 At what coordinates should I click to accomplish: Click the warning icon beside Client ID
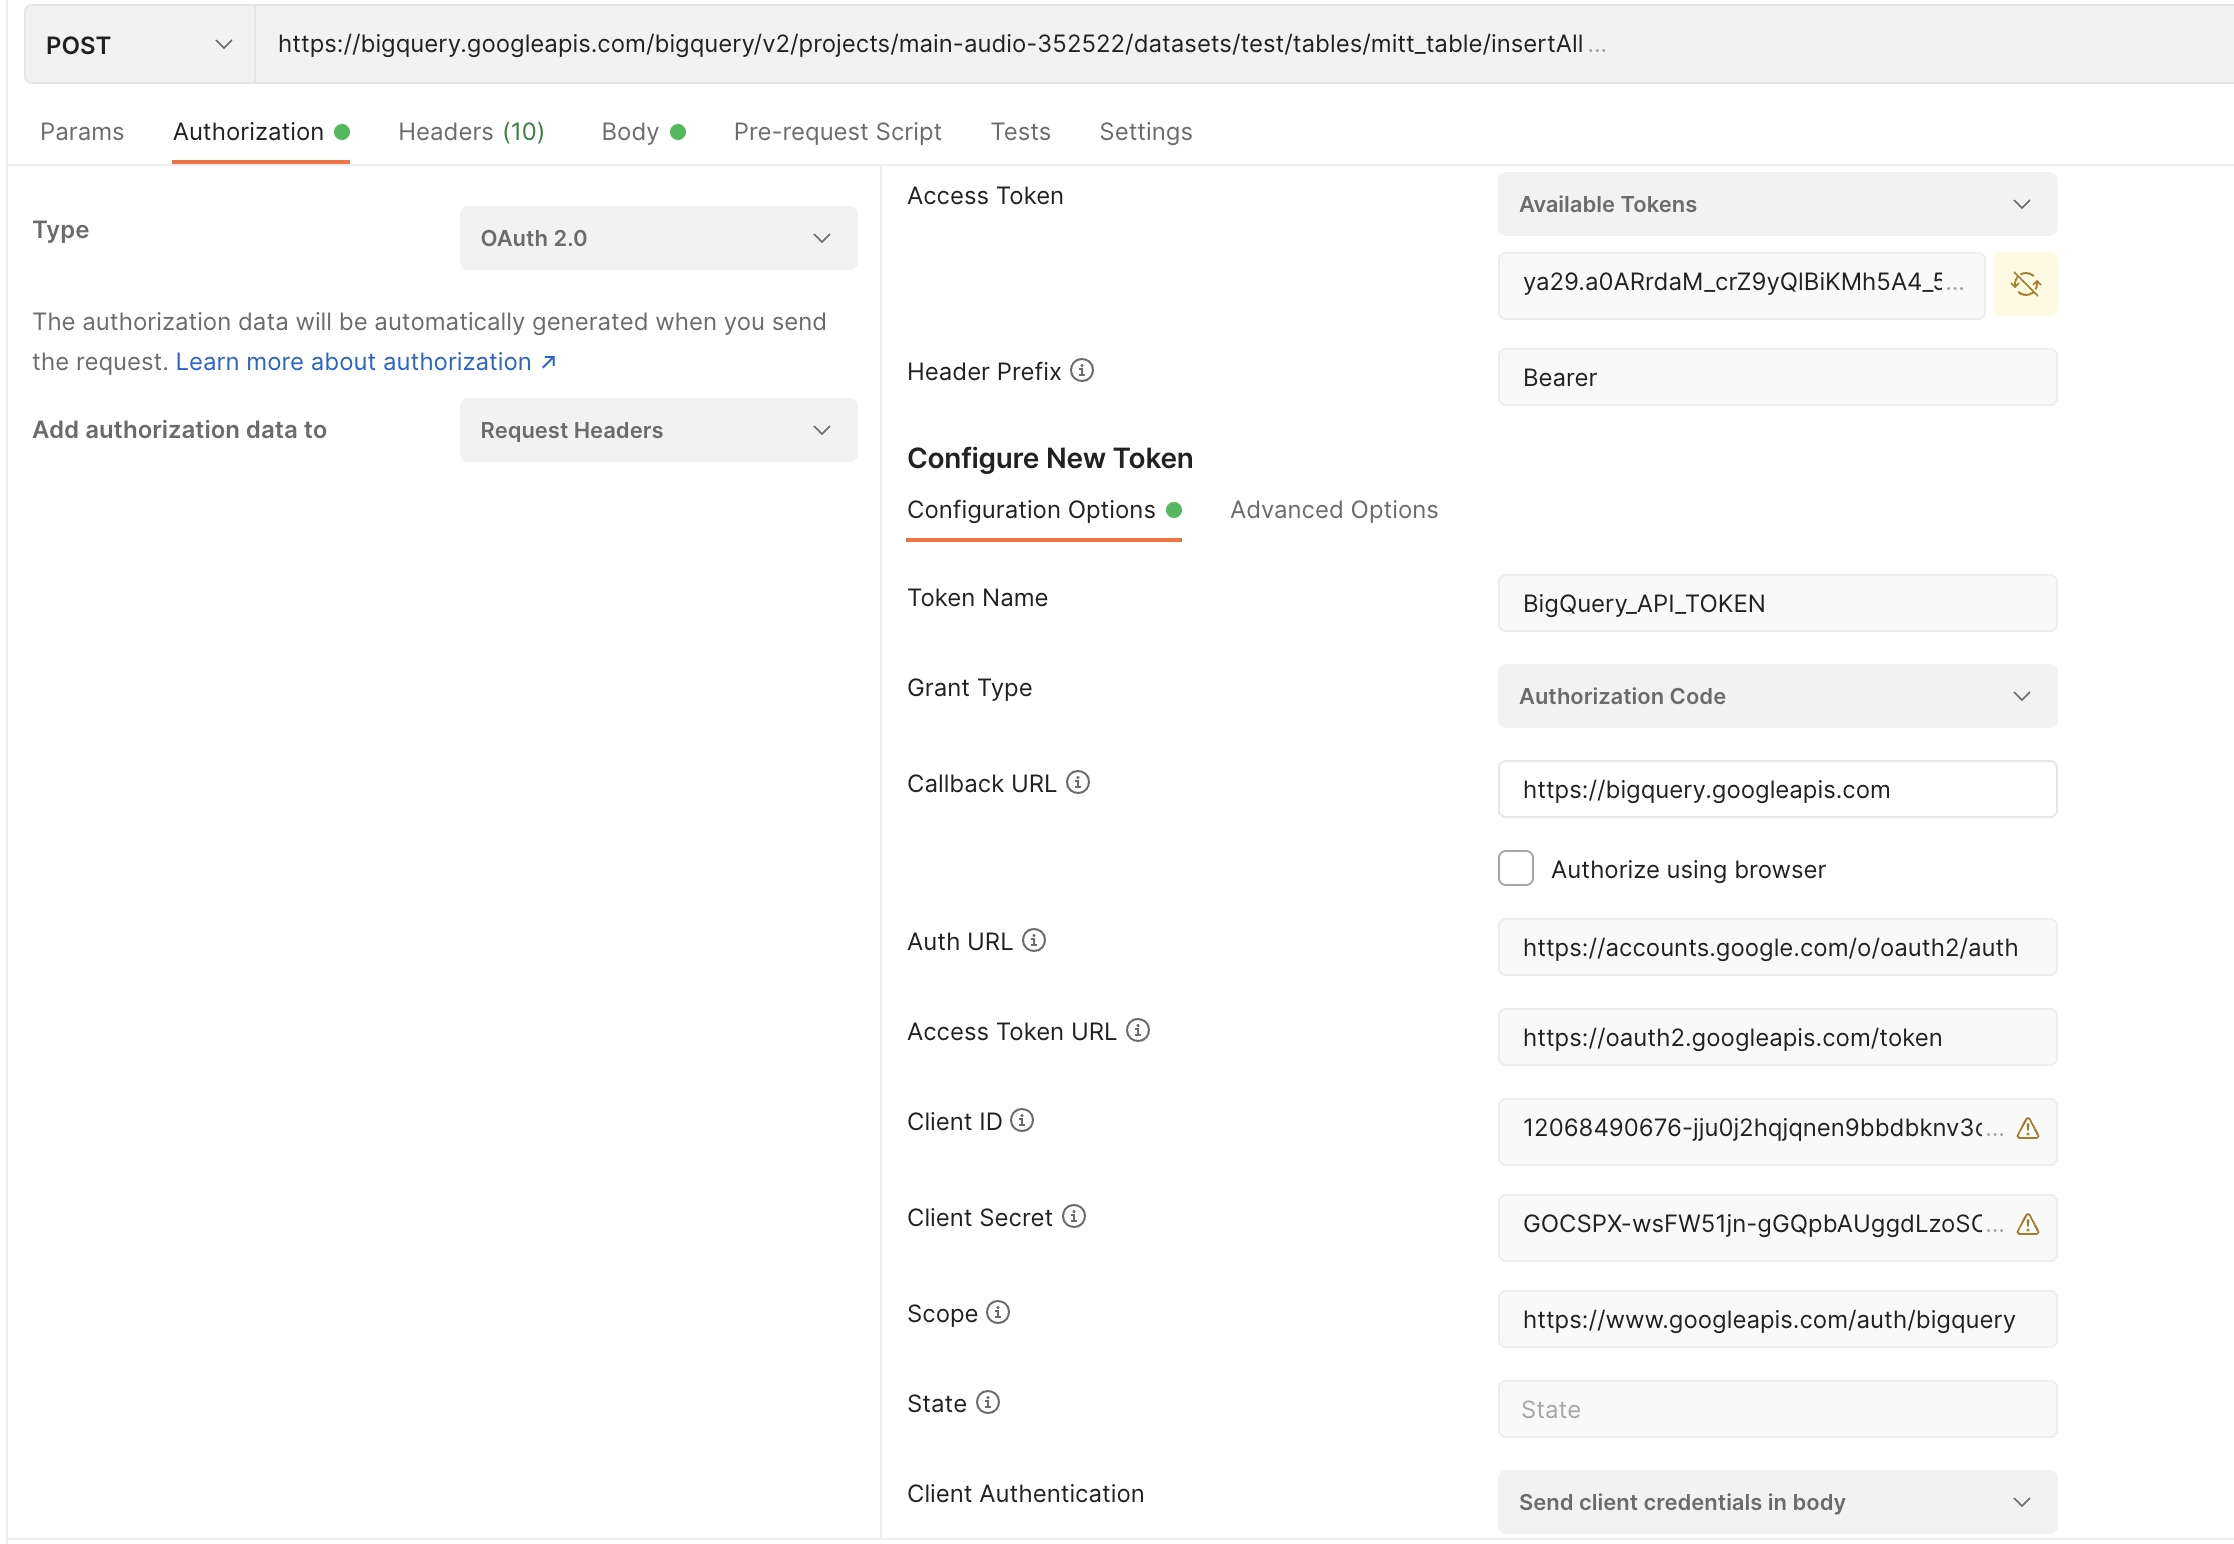(x=2029, y=1130)
